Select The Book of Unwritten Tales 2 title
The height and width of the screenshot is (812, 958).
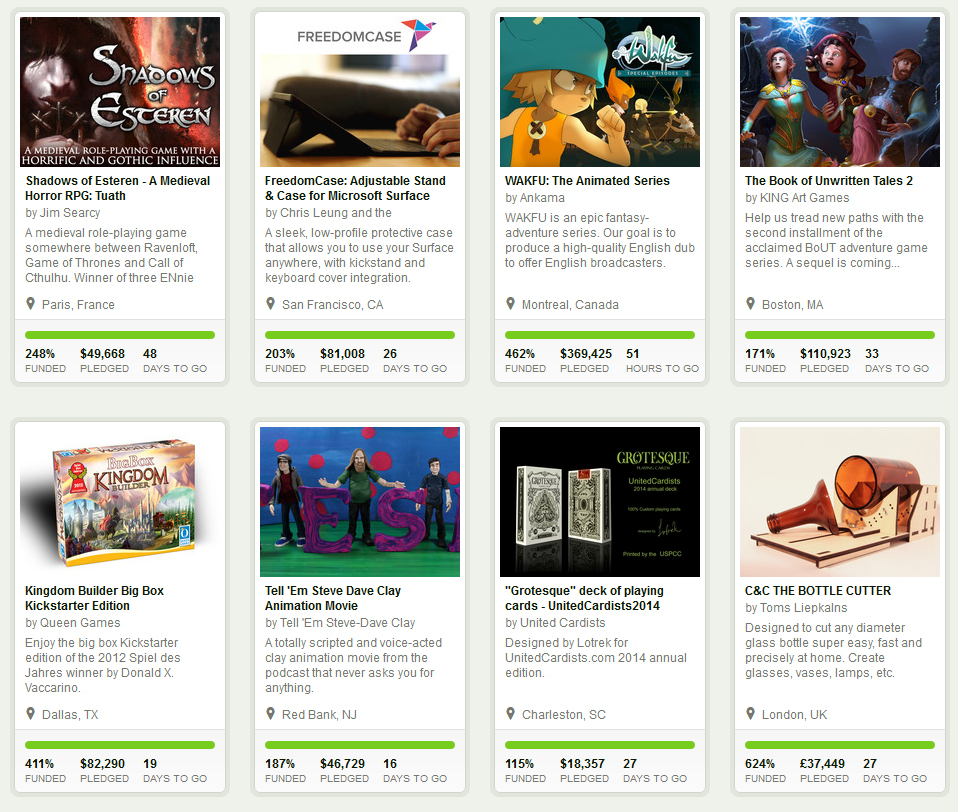828,181
